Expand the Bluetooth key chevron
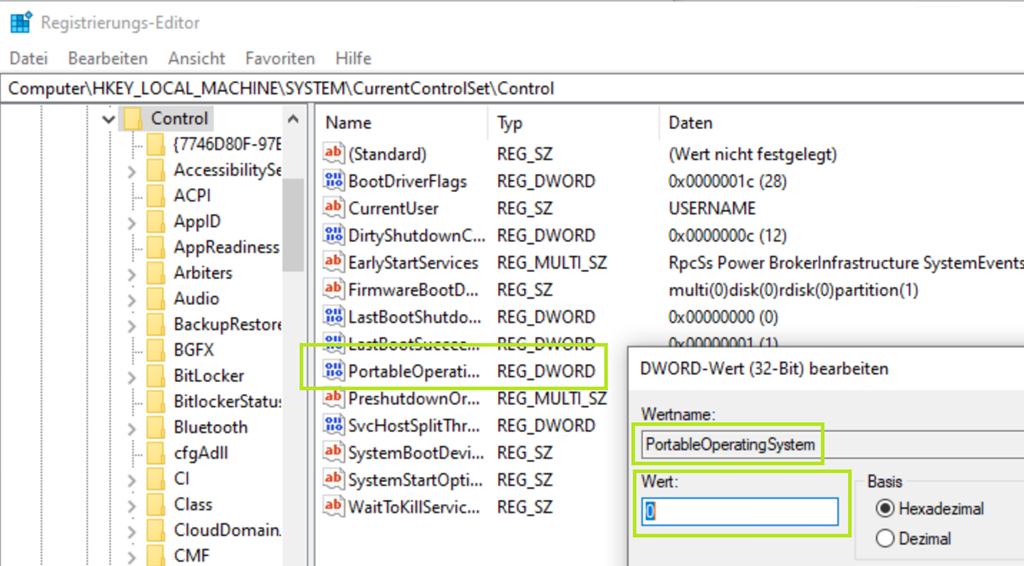 132,427
